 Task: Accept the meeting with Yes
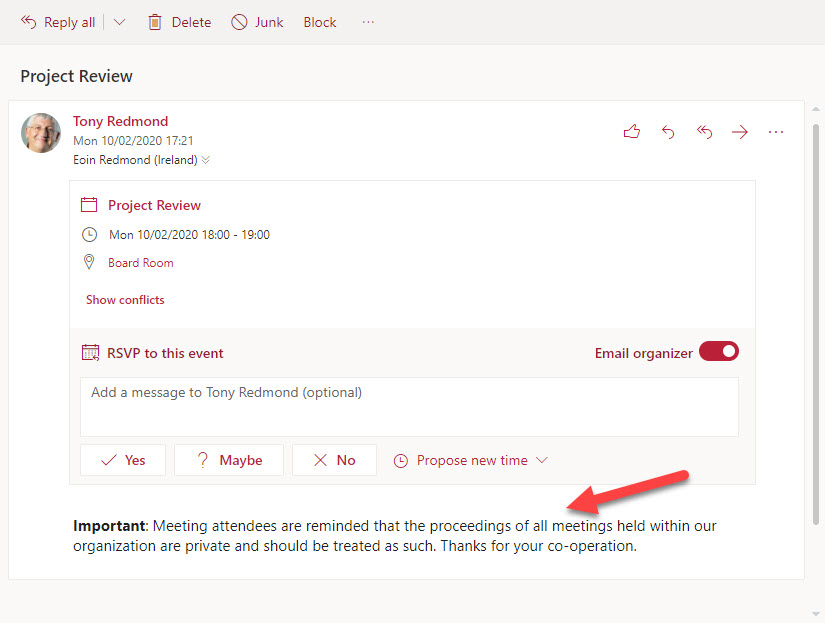coord(124,460)
